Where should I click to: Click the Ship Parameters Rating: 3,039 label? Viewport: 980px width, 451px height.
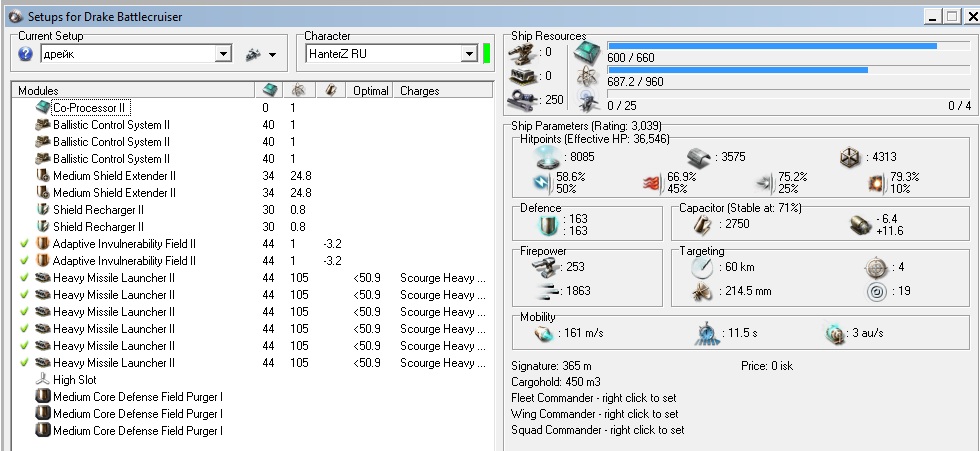click(586, 126)
